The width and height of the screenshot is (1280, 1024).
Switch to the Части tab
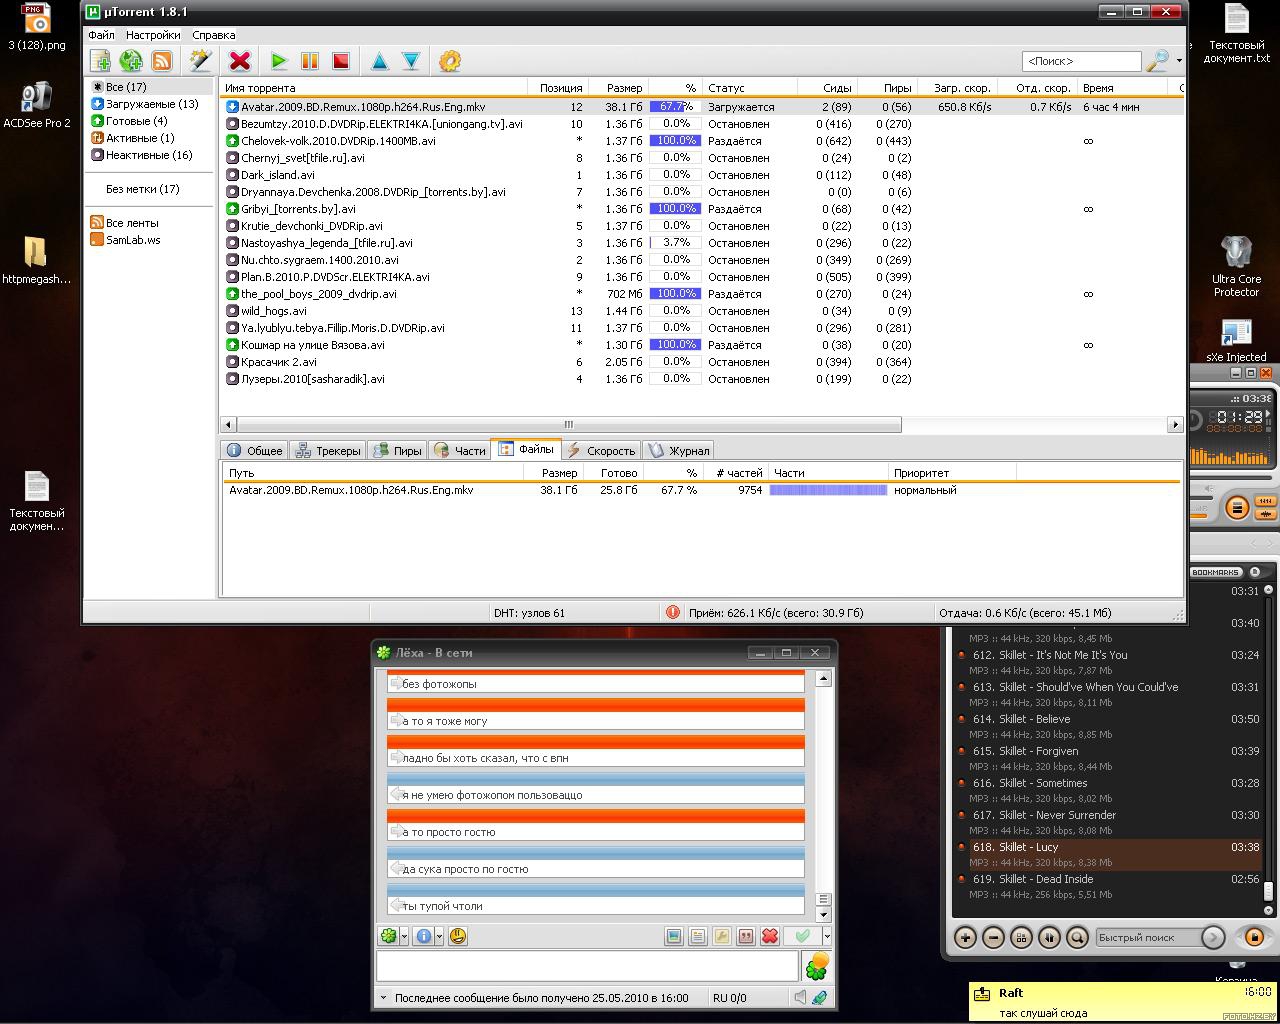[459, 450]
